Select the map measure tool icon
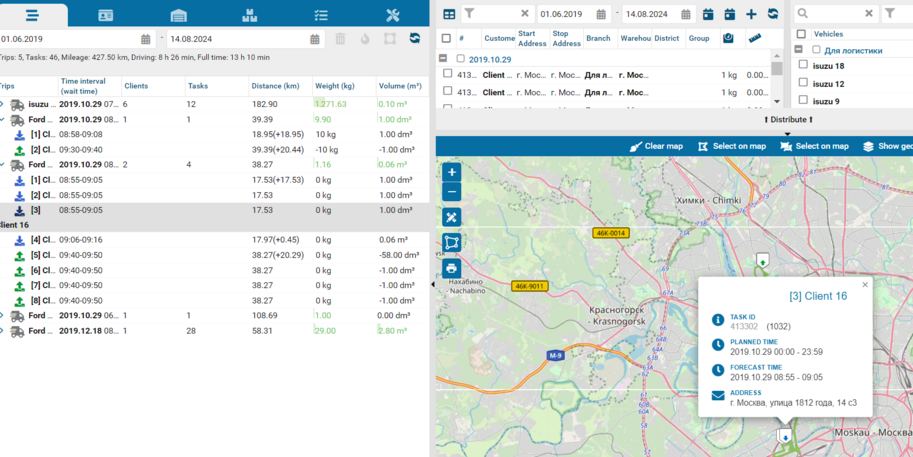Image resolution: width=913 pixels, height=457 pixels. (451, 217)
